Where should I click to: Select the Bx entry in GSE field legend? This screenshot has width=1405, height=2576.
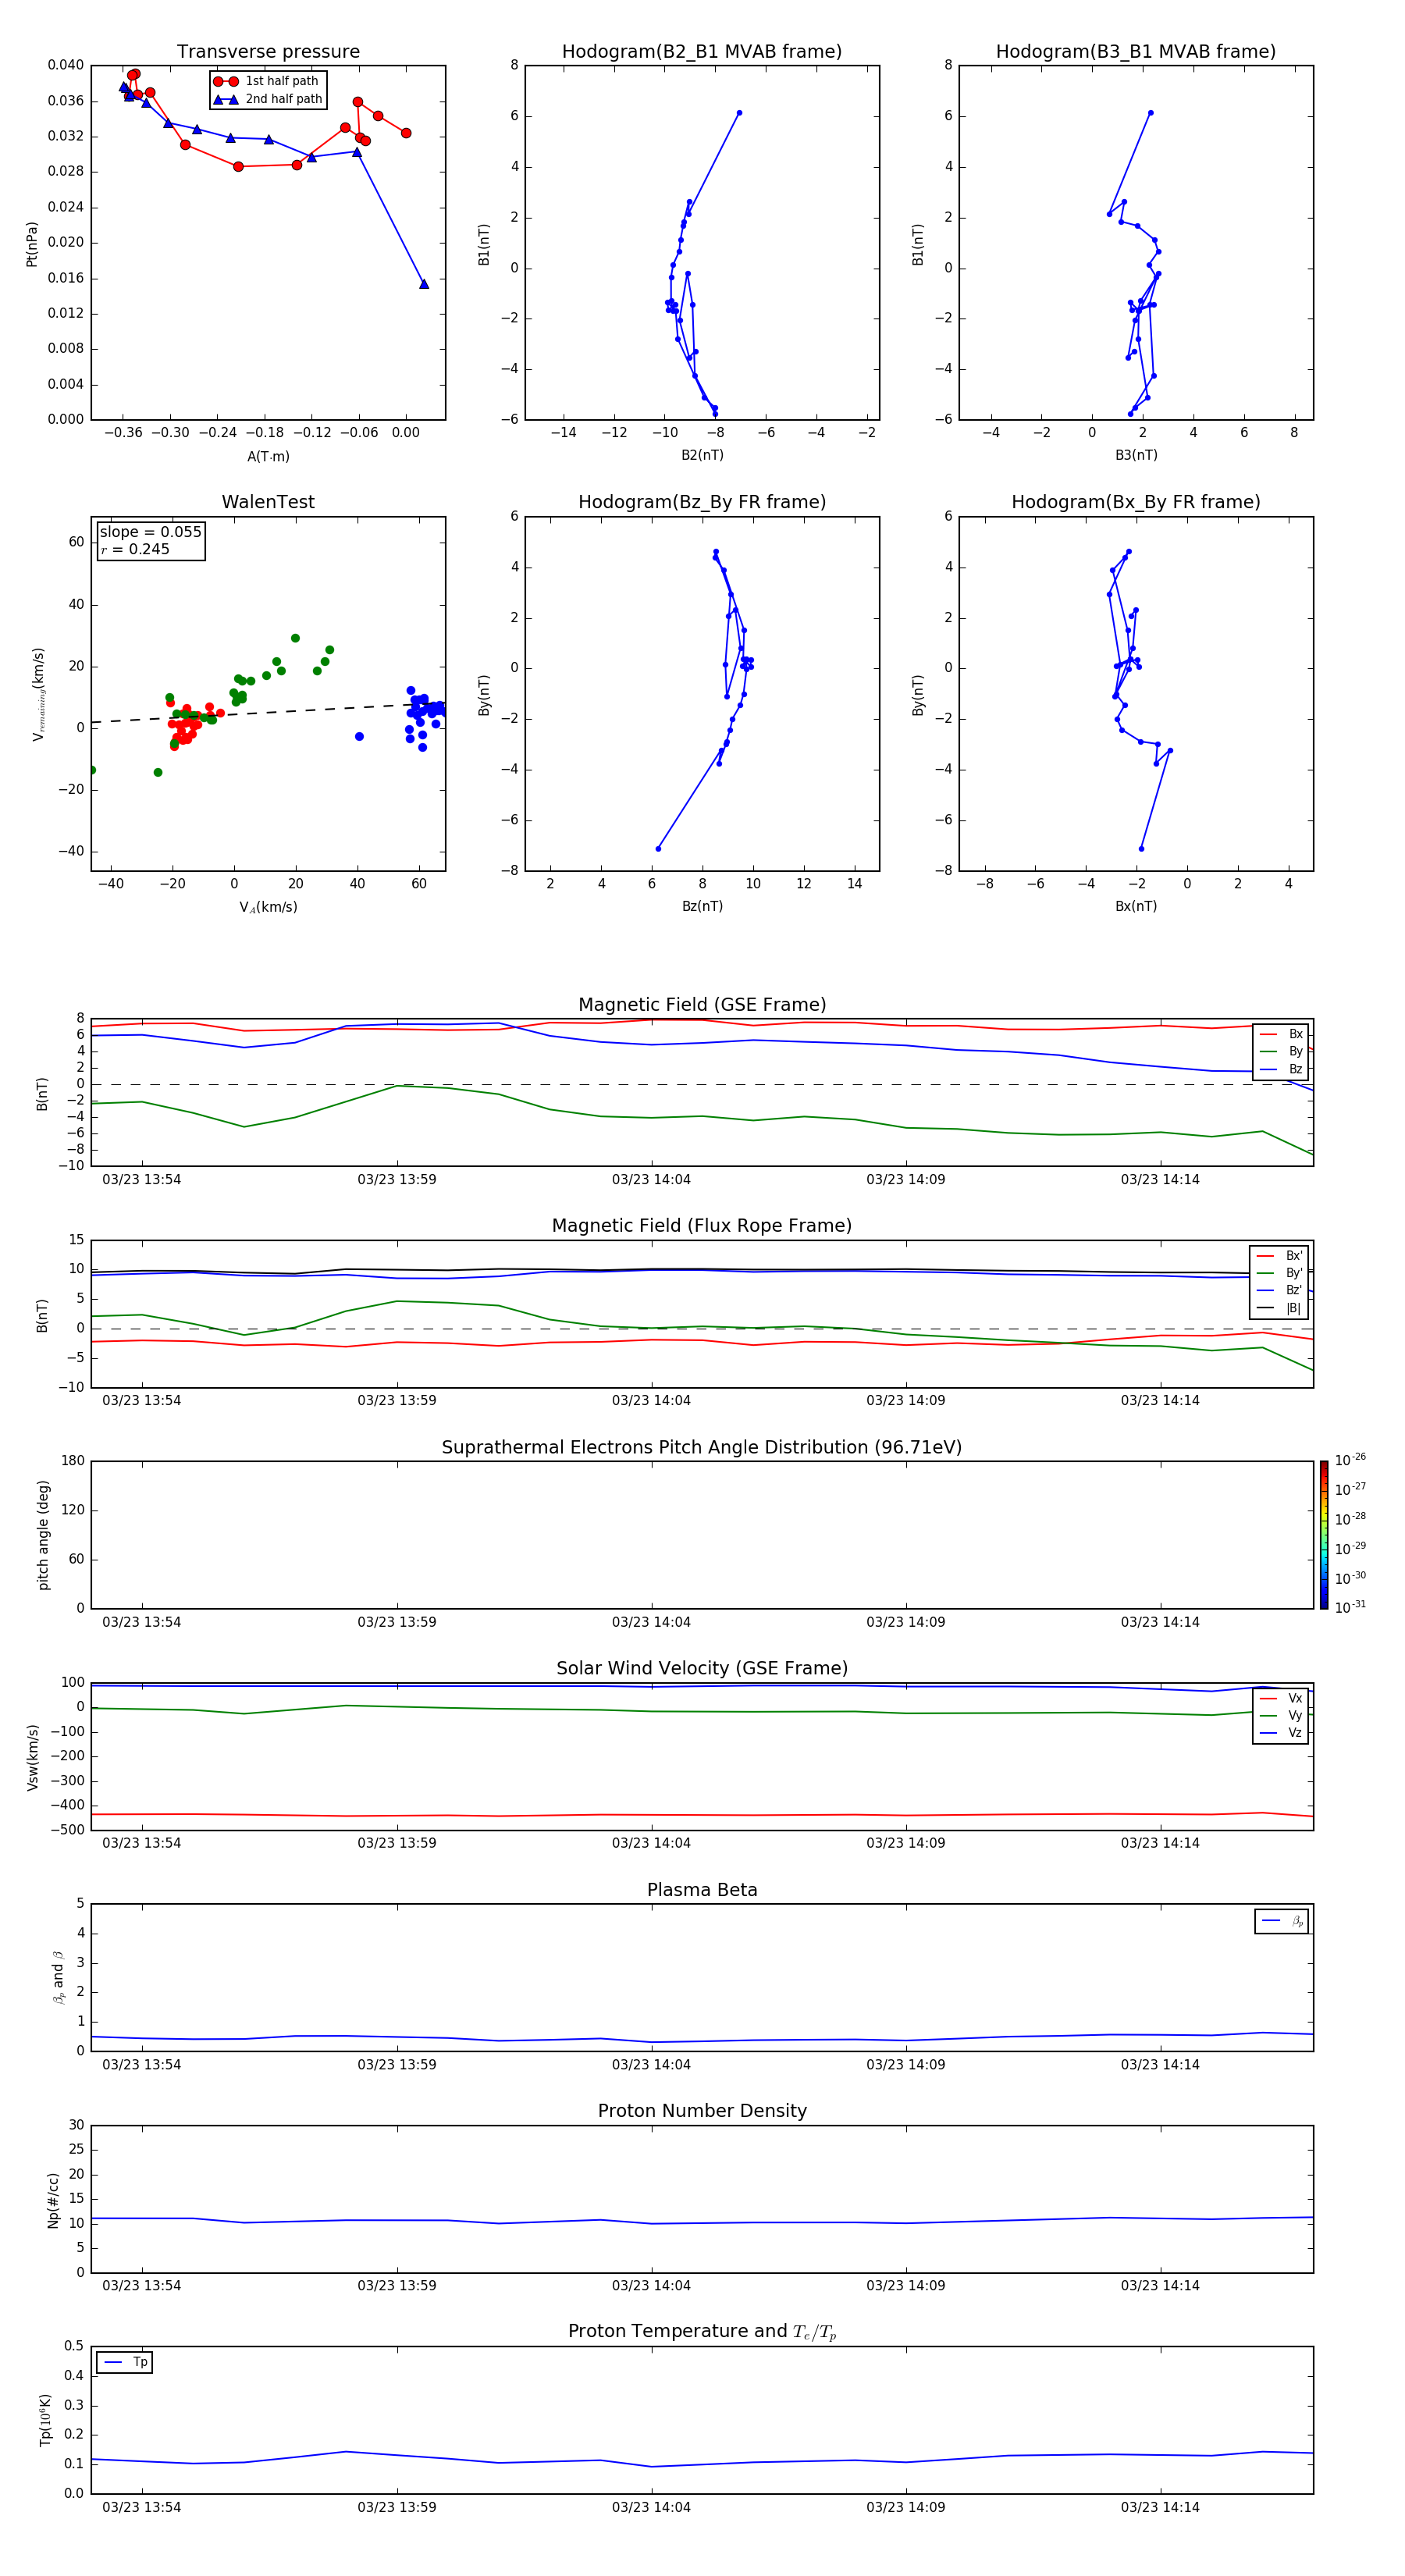click(1281, 1034)
